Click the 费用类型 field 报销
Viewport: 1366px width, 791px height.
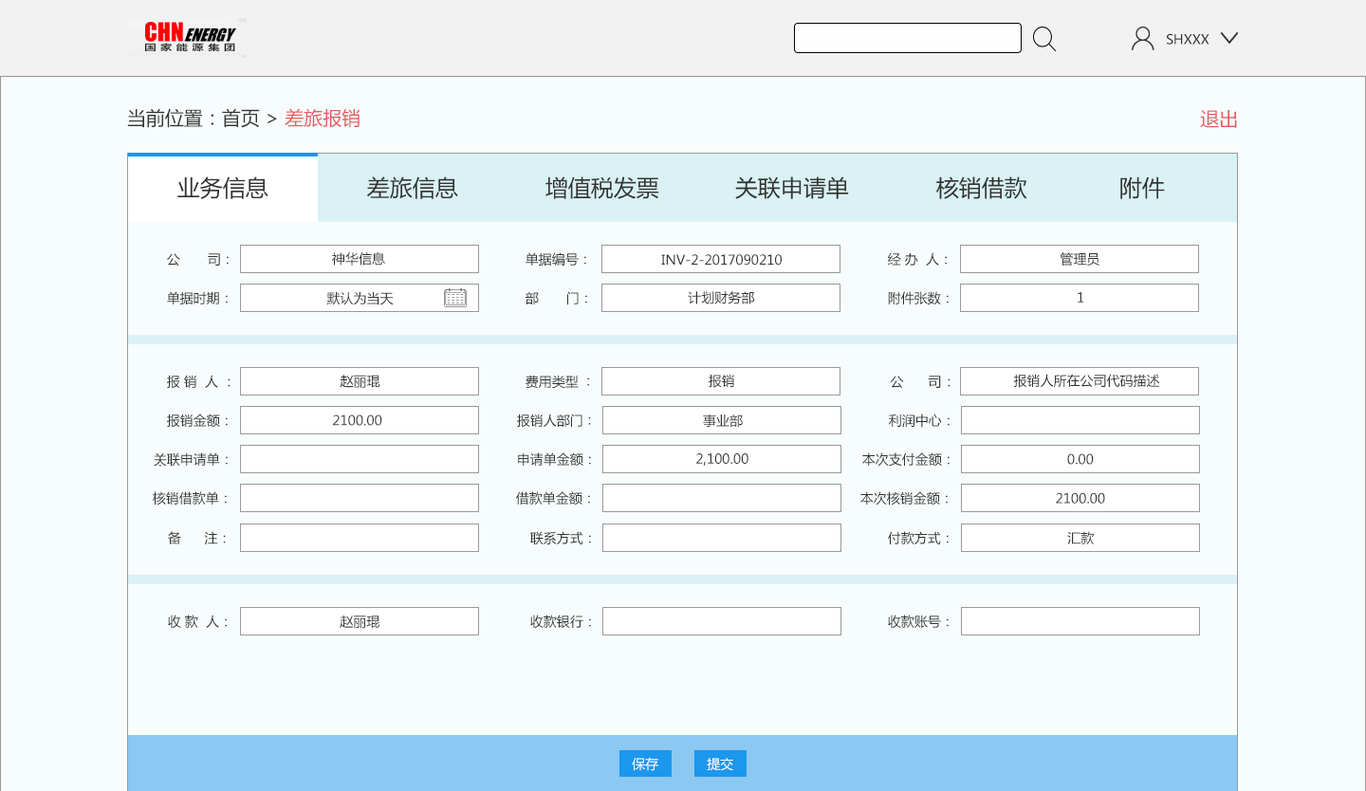[720, 381]
